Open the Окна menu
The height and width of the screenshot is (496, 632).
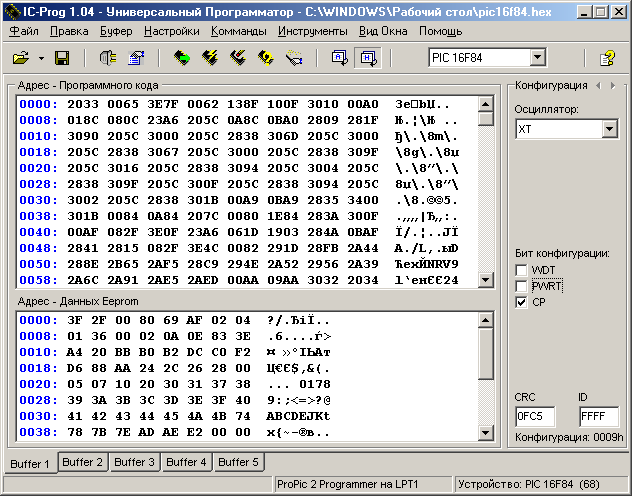[x=393, y=31]
